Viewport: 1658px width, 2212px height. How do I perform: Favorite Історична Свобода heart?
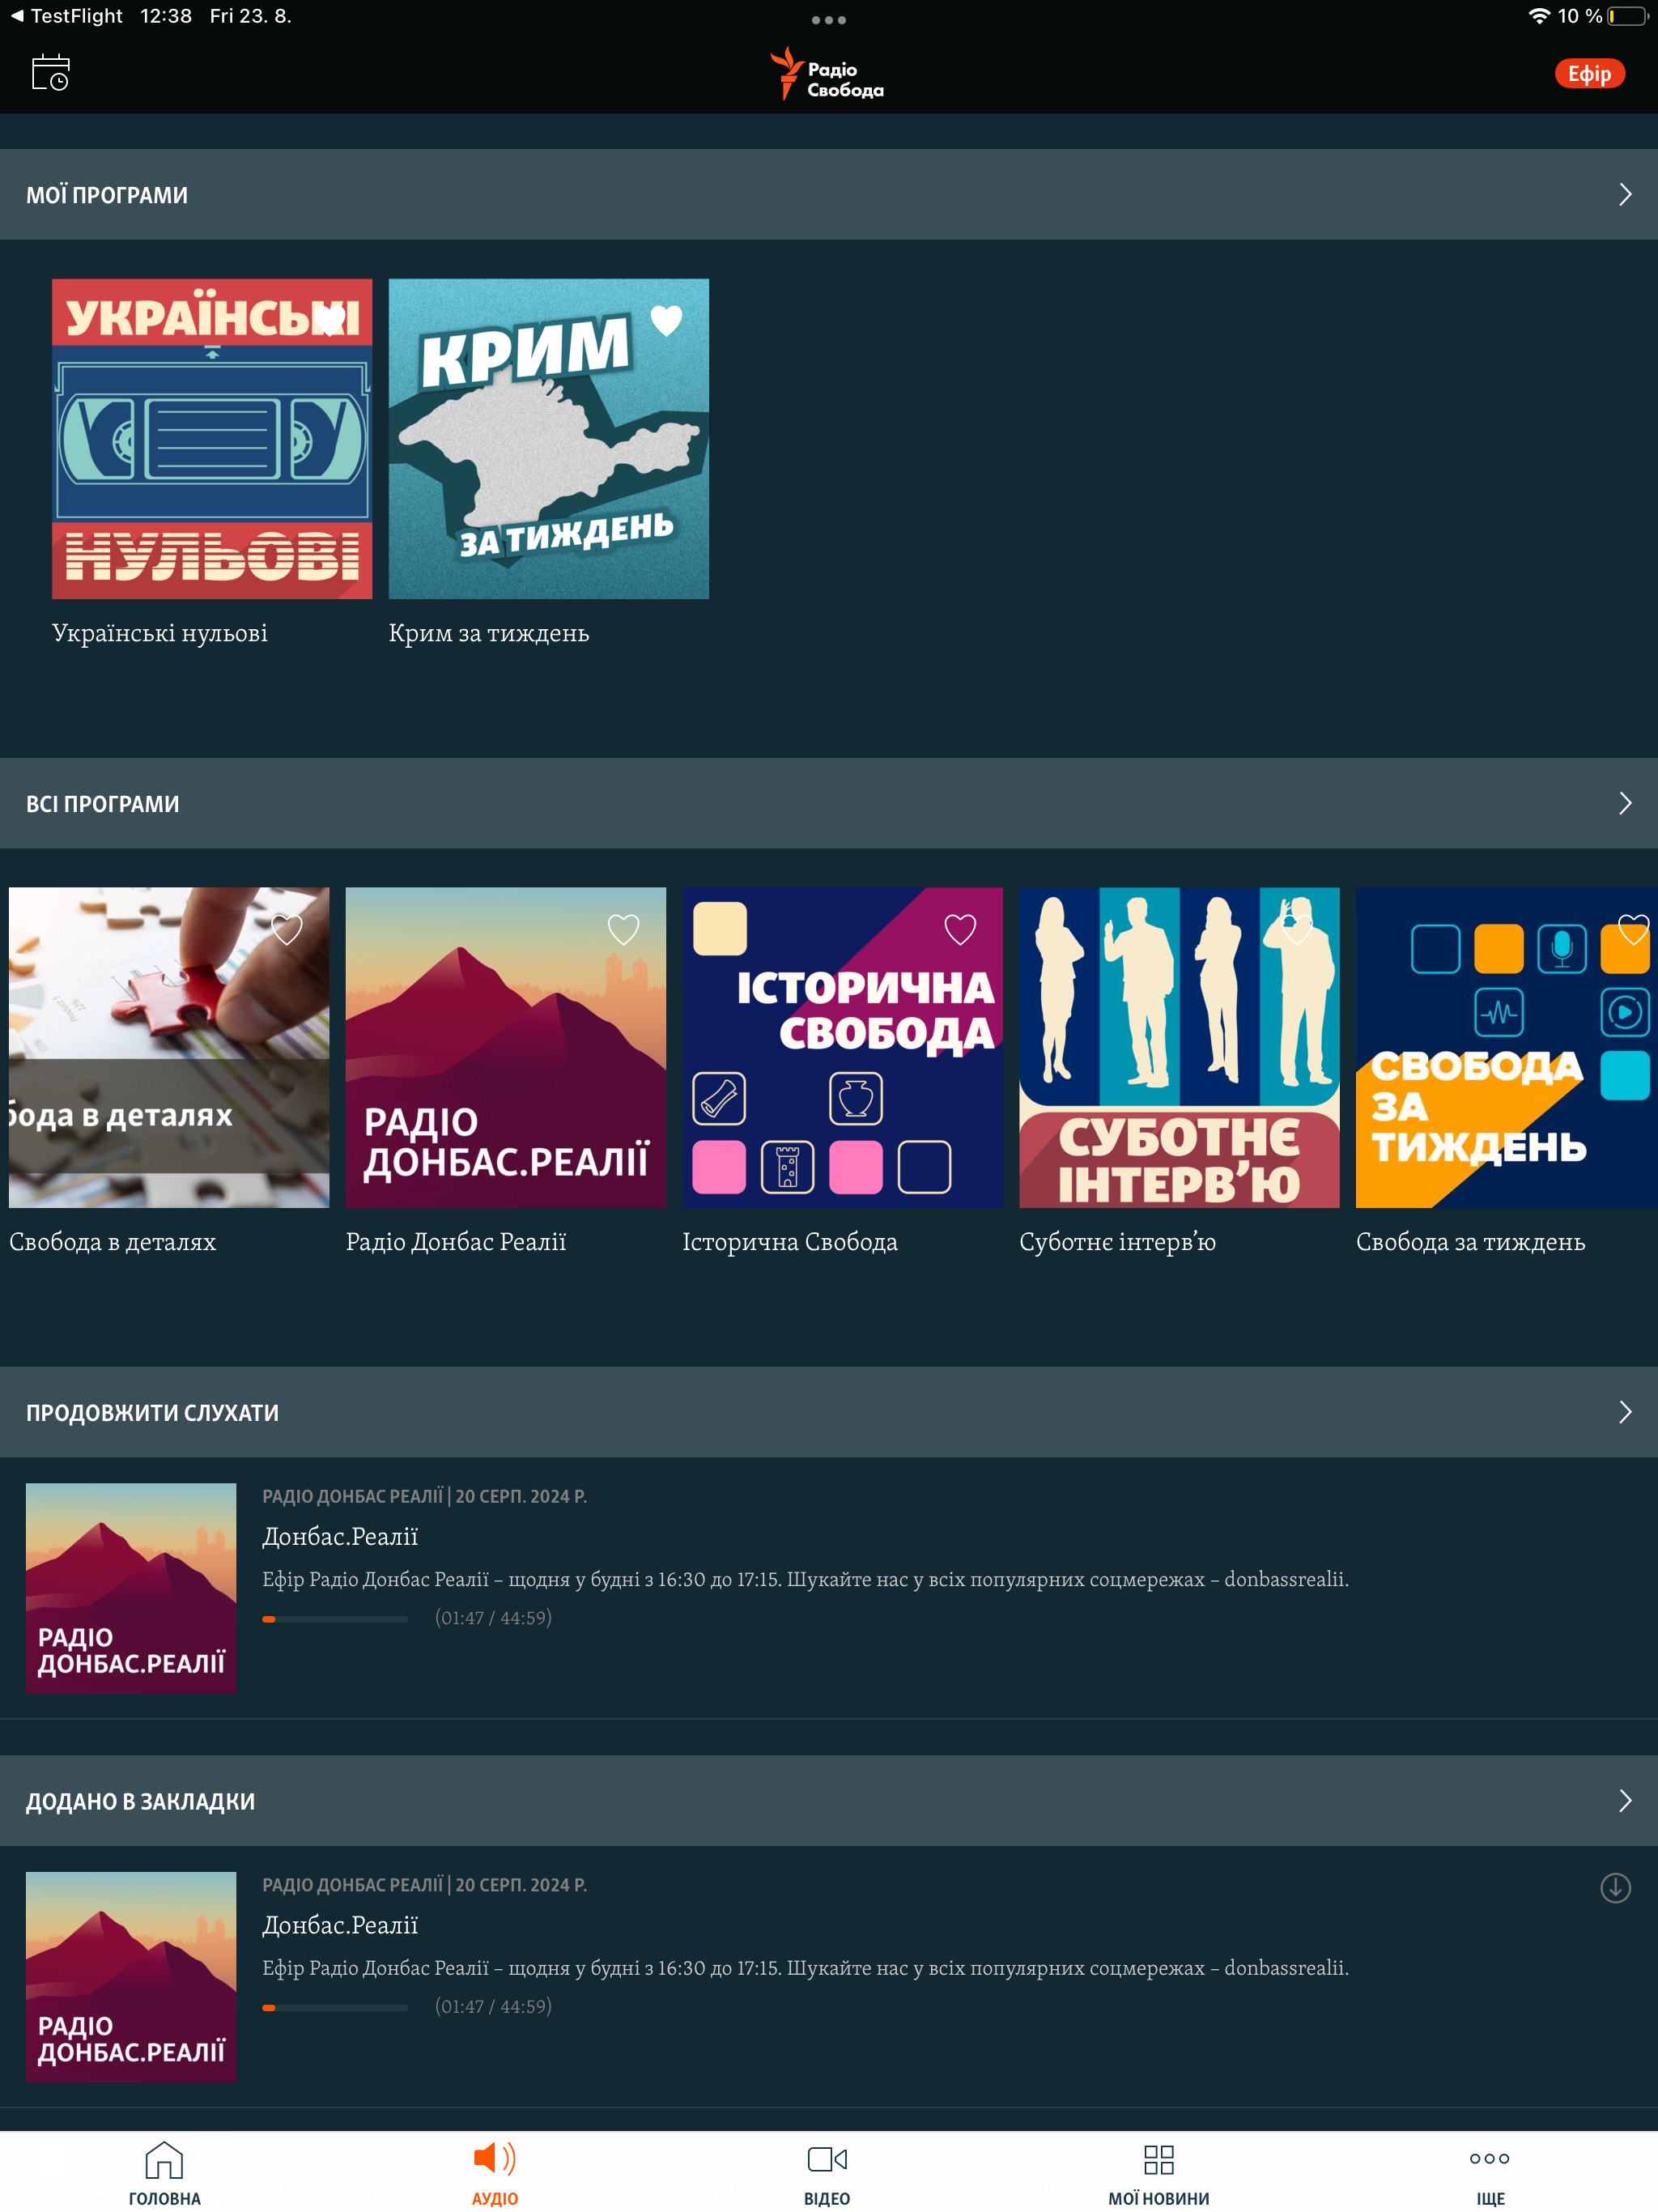[960, 929]
